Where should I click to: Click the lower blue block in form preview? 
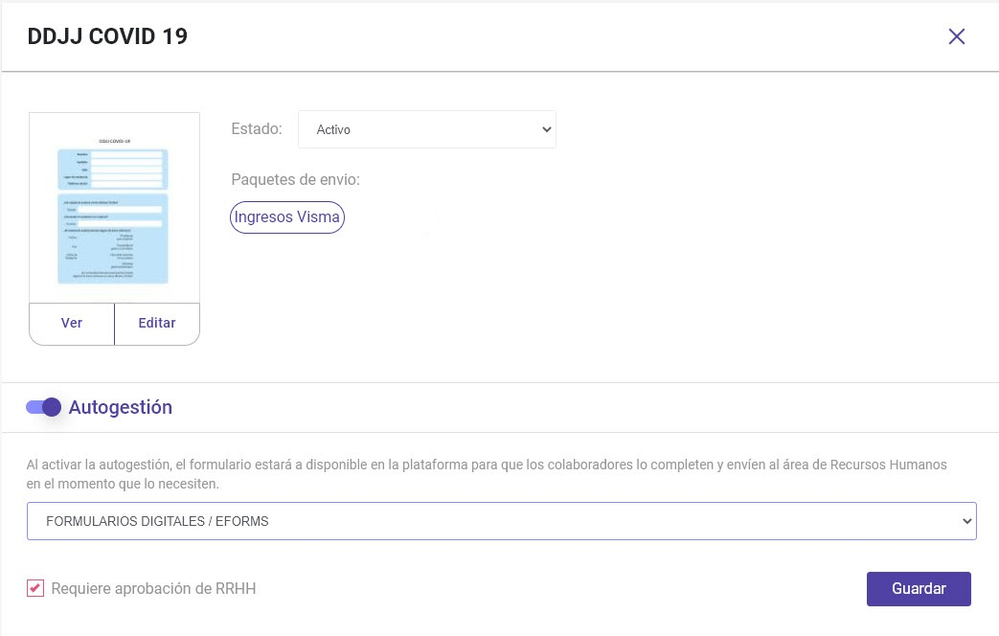pyautogui.click(x=113, y=239)
